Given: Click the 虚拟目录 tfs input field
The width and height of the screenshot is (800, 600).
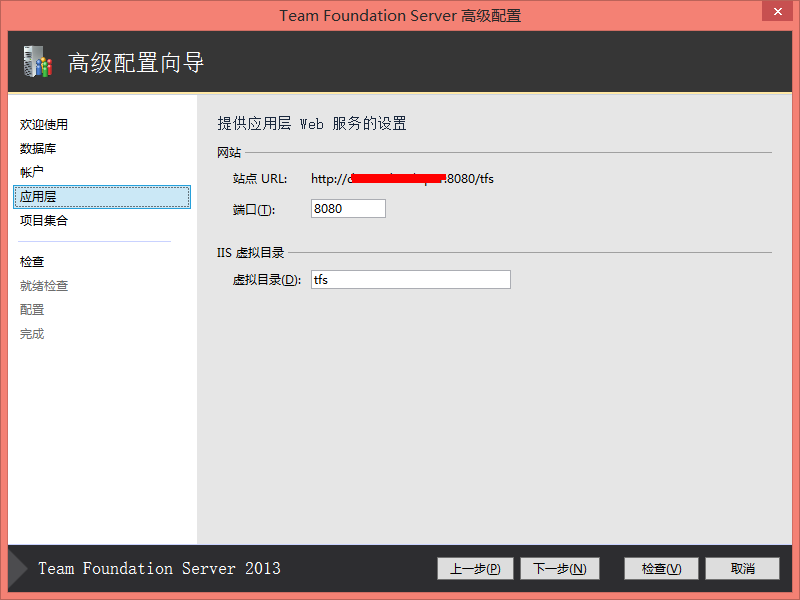Looking at the screenshot, I should point(411,280).
